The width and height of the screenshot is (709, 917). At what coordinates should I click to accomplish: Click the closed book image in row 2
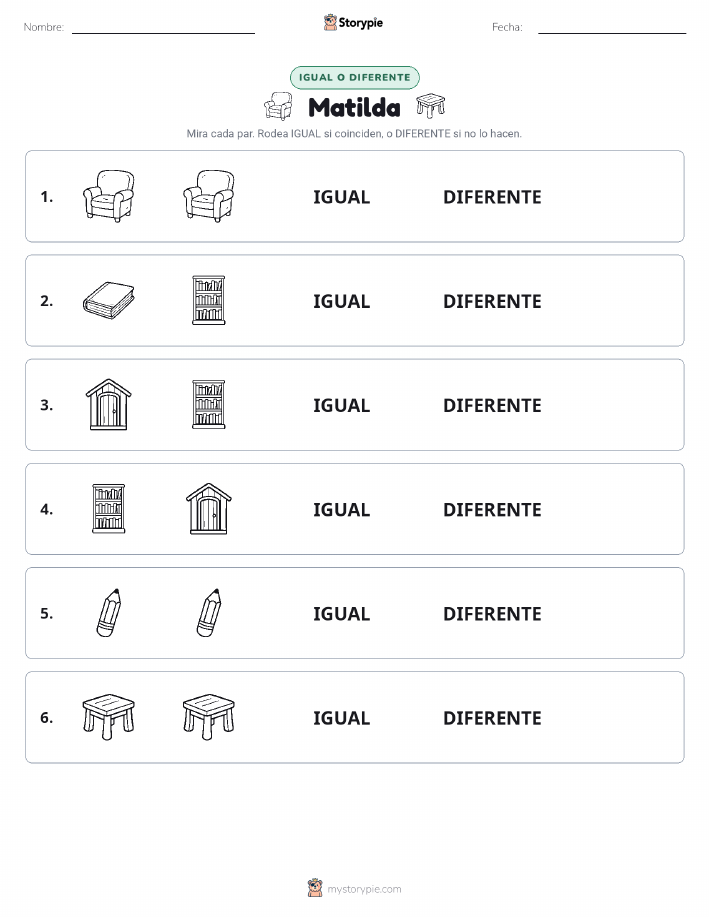pos(109,301)
